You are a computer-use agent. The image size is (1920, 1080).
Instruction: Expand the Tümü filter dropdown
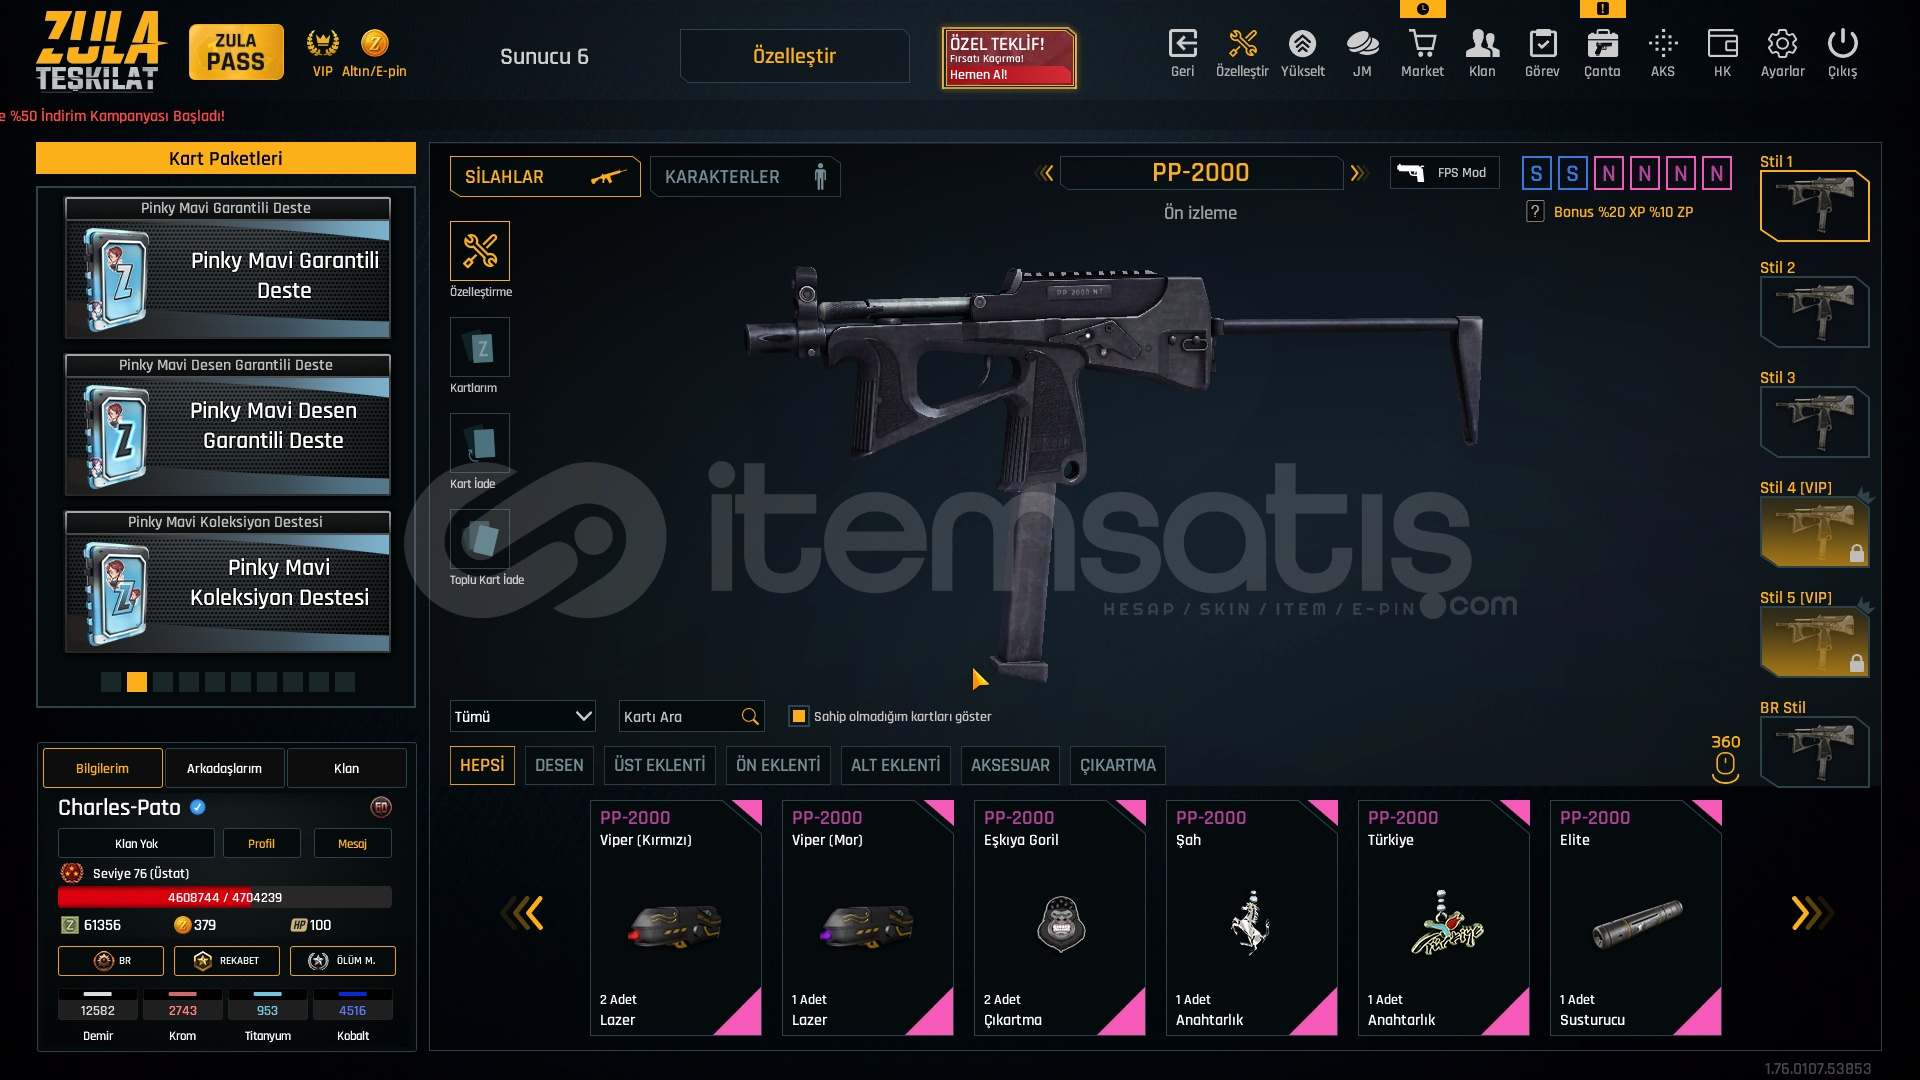click(x=522, y=716)
